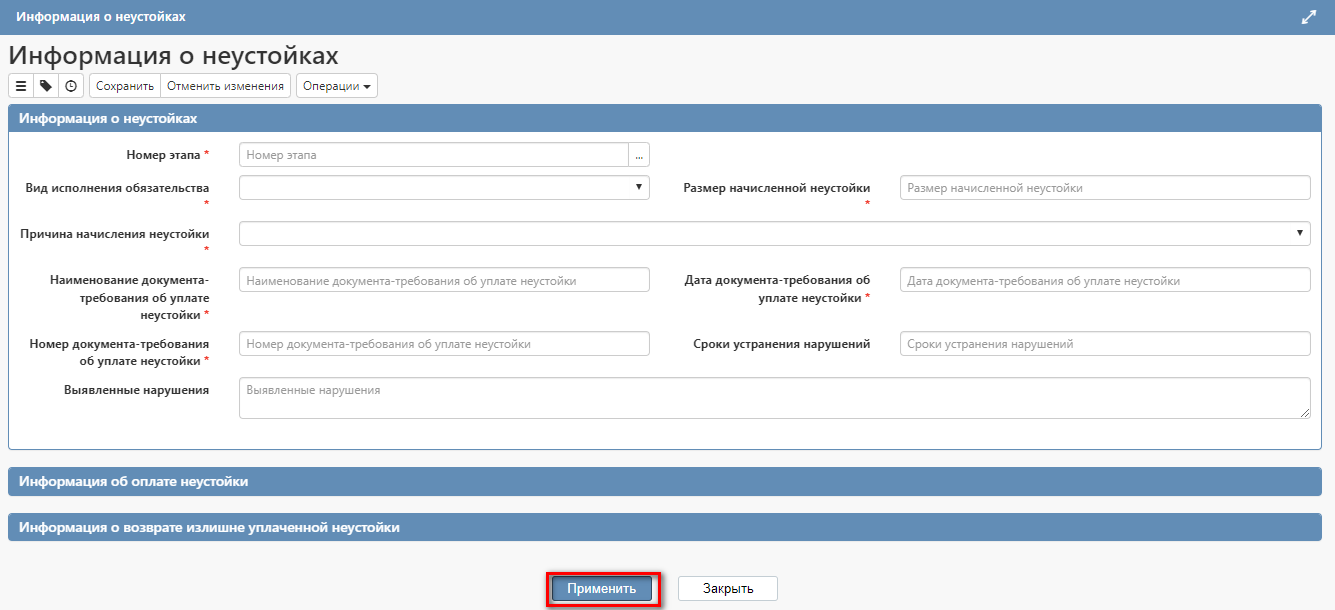The width and height of the screenshot is (1335, 610).
Task: Click Отменить изменения button
Action: [225, 86]
